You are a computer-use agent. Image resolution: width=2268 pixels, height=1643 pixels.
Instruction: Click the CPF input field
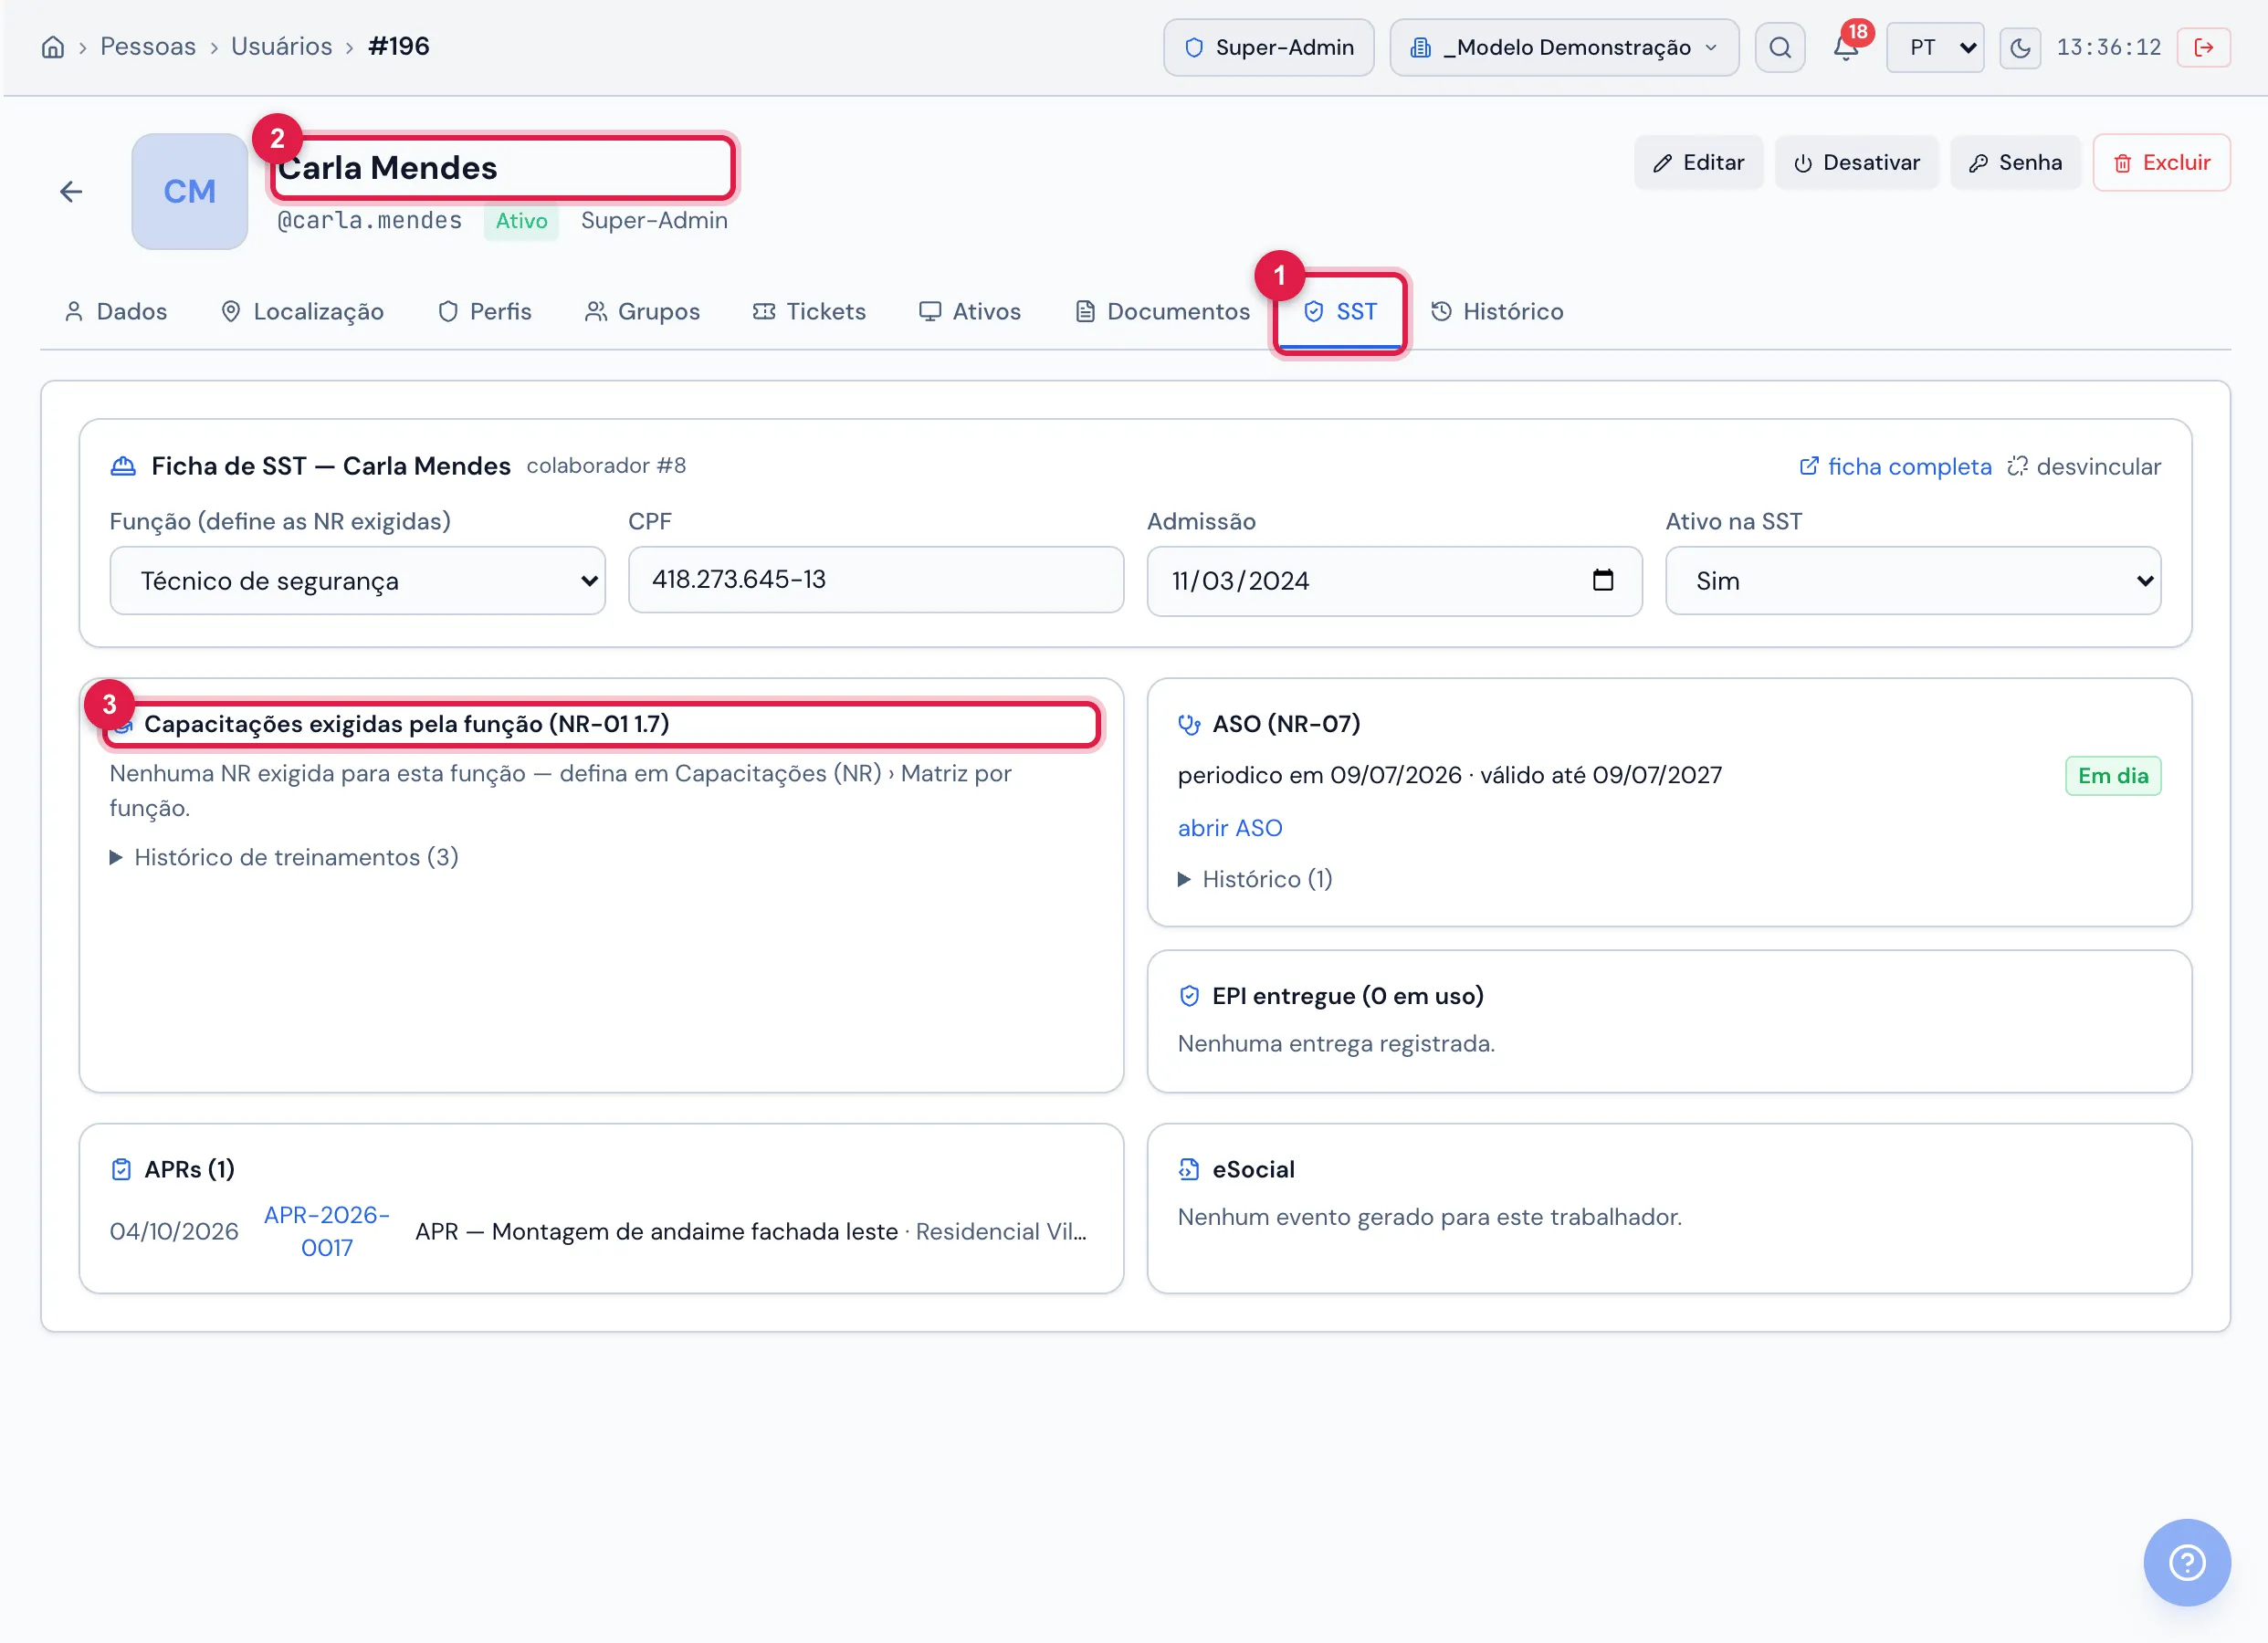(876, 580)
